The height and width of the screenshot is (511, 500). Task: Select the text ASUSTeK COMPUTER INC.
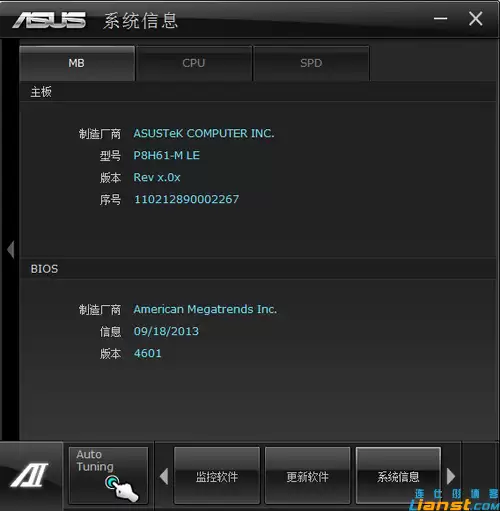(x=204, y=133)
